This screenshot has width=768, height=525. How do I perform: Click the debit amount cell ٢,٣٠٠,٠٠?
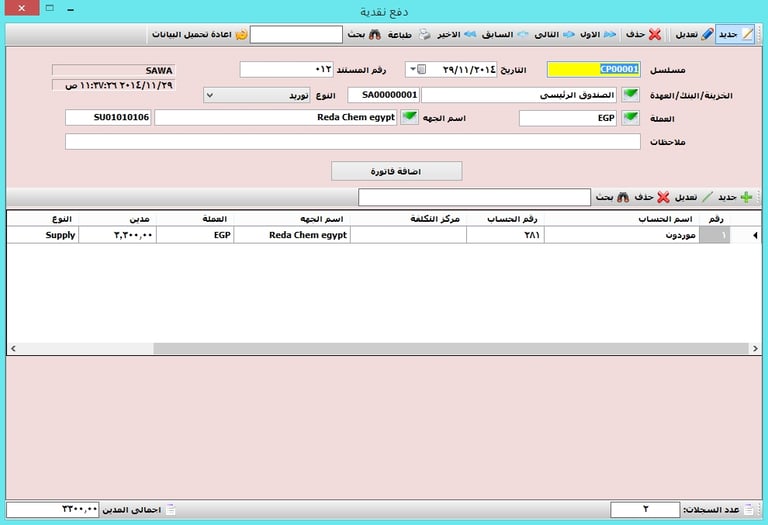[x=118, y=235]
